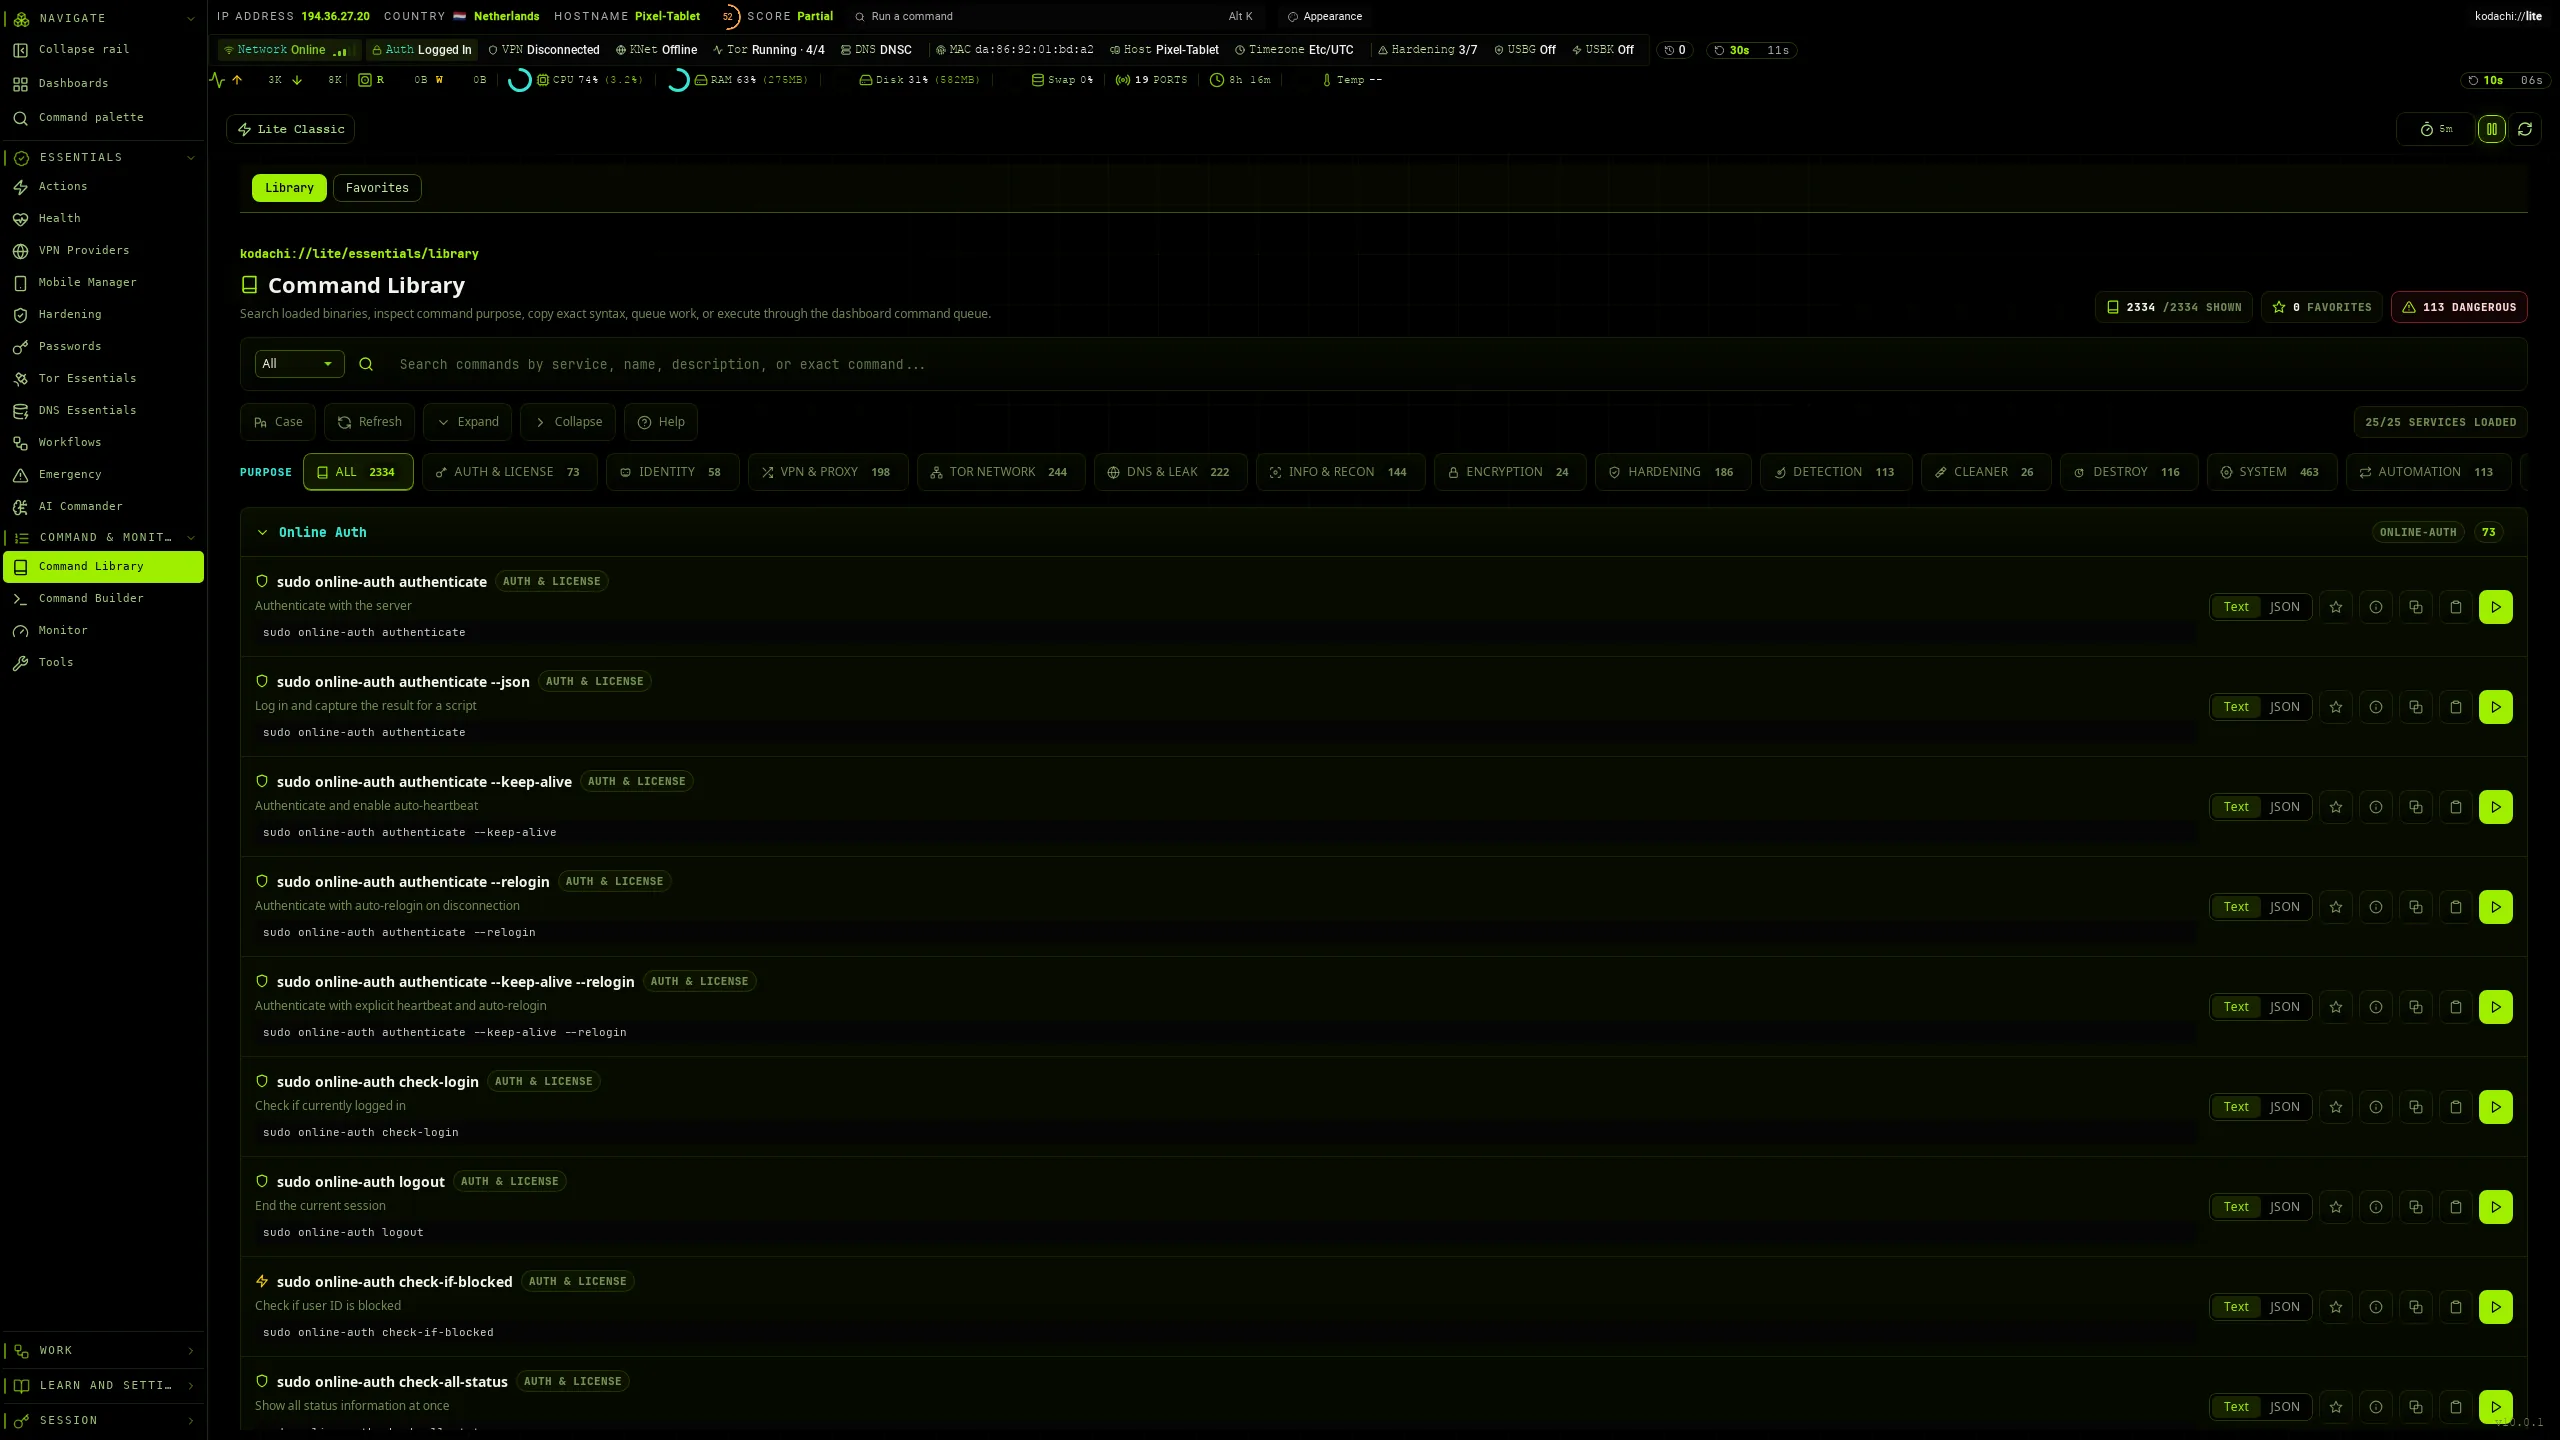Click the refresh icon in top-right toolbar
Screen dimensions: 2560x1440
point(2524,129)
